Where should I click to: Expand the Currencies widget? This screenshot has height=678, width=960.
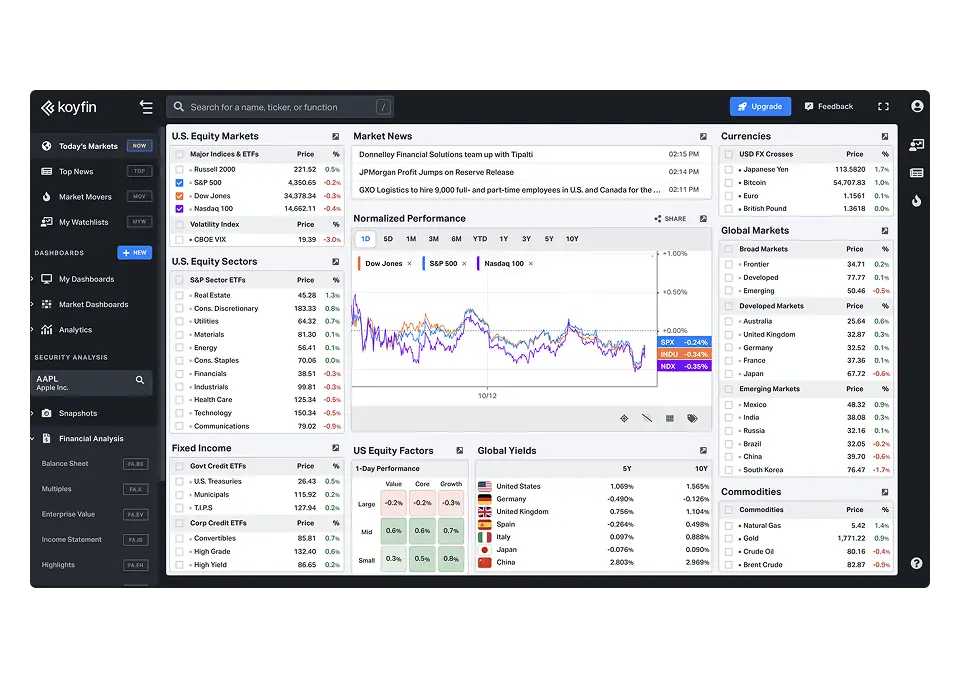tap(885, 137)
